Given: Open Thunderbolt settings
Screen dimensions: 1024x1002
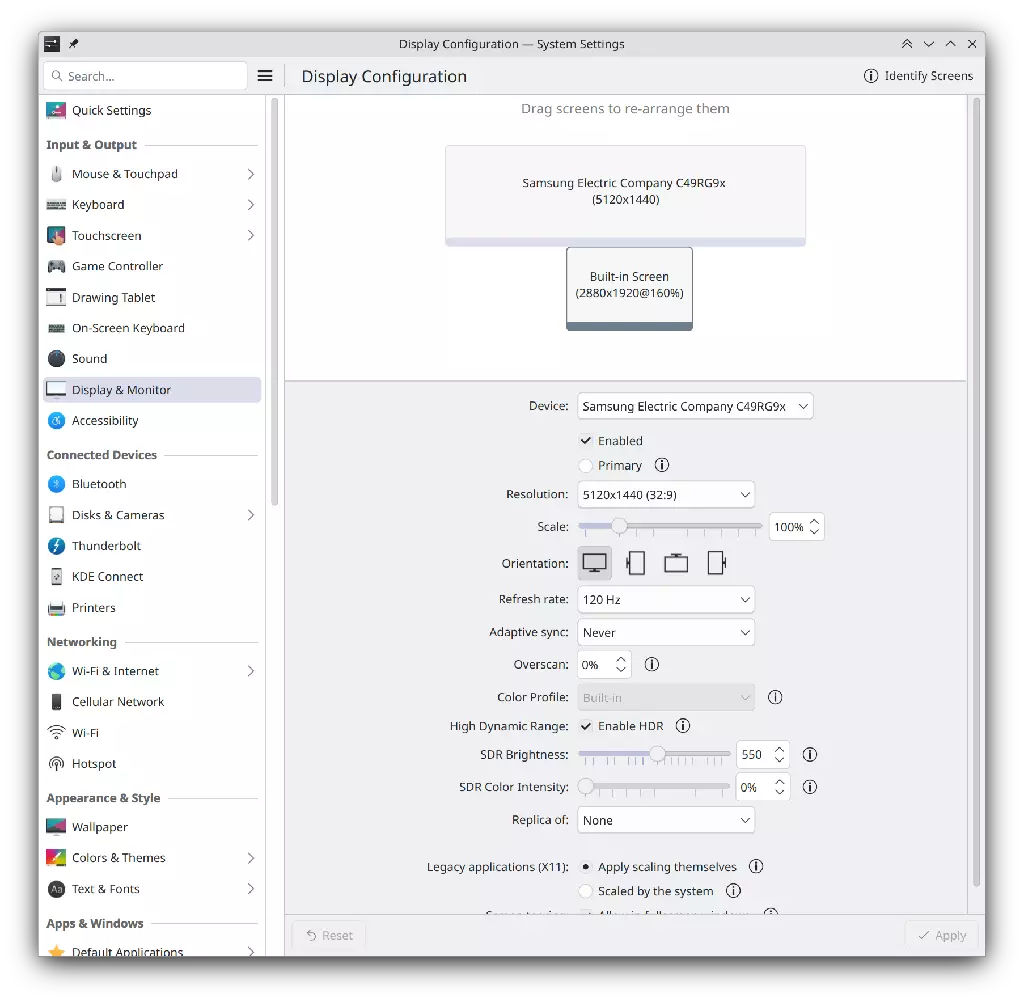Looking at the screenshot, I should tap(152, 546).
